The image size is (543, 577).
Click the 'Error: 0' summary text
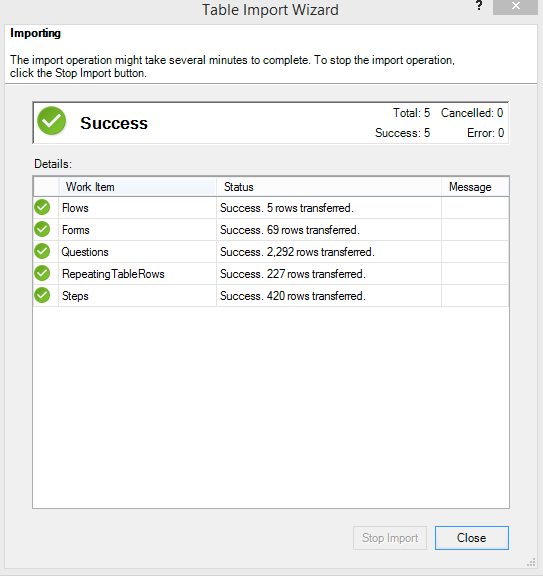485,133
